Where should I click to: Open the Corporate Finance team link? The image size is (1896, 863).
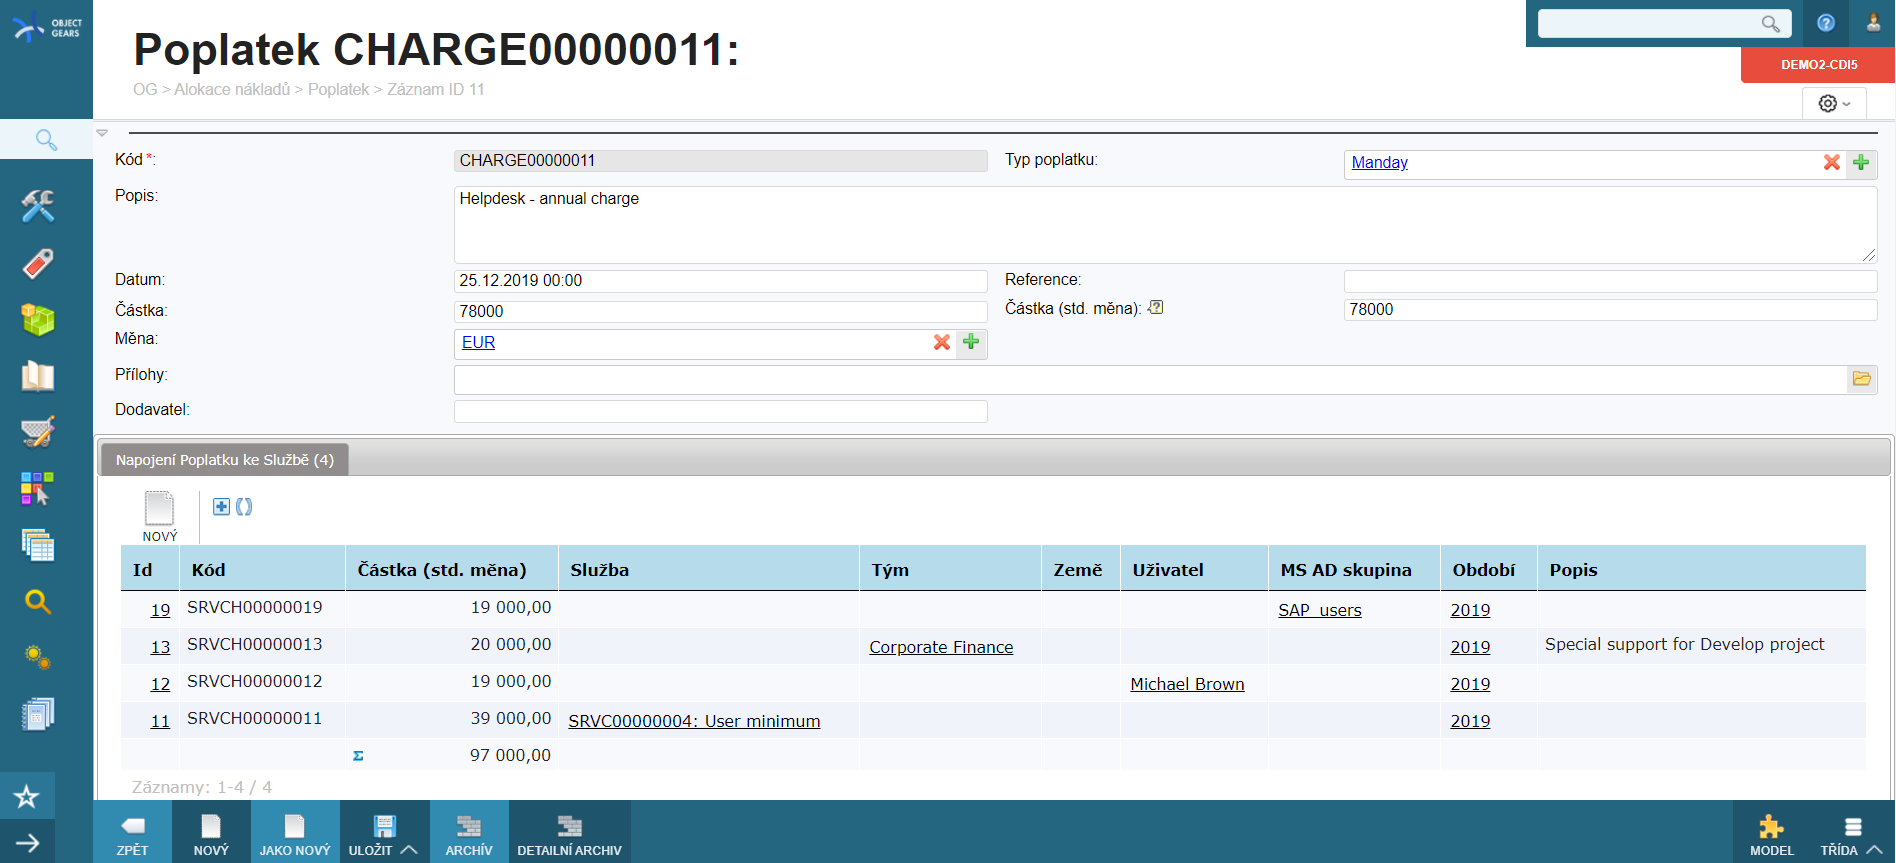pos(940,648)
